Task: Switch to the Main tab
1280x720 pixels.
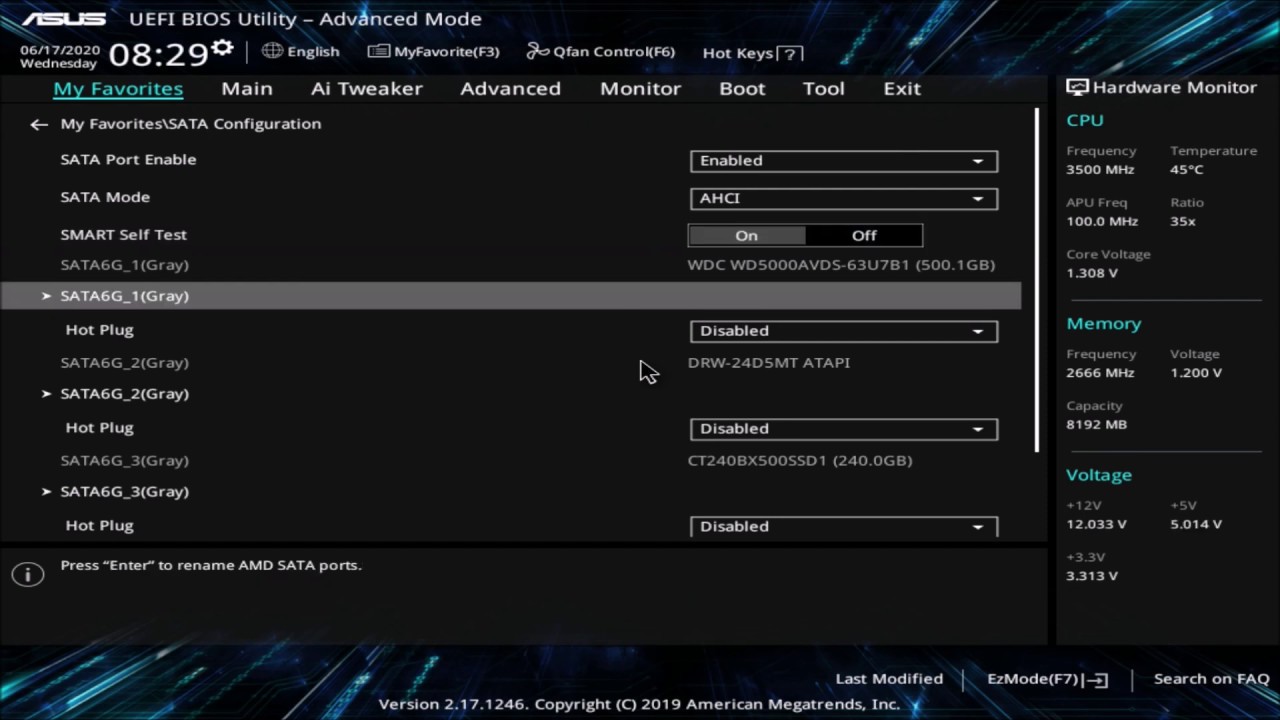Action: tap(247, 89)
